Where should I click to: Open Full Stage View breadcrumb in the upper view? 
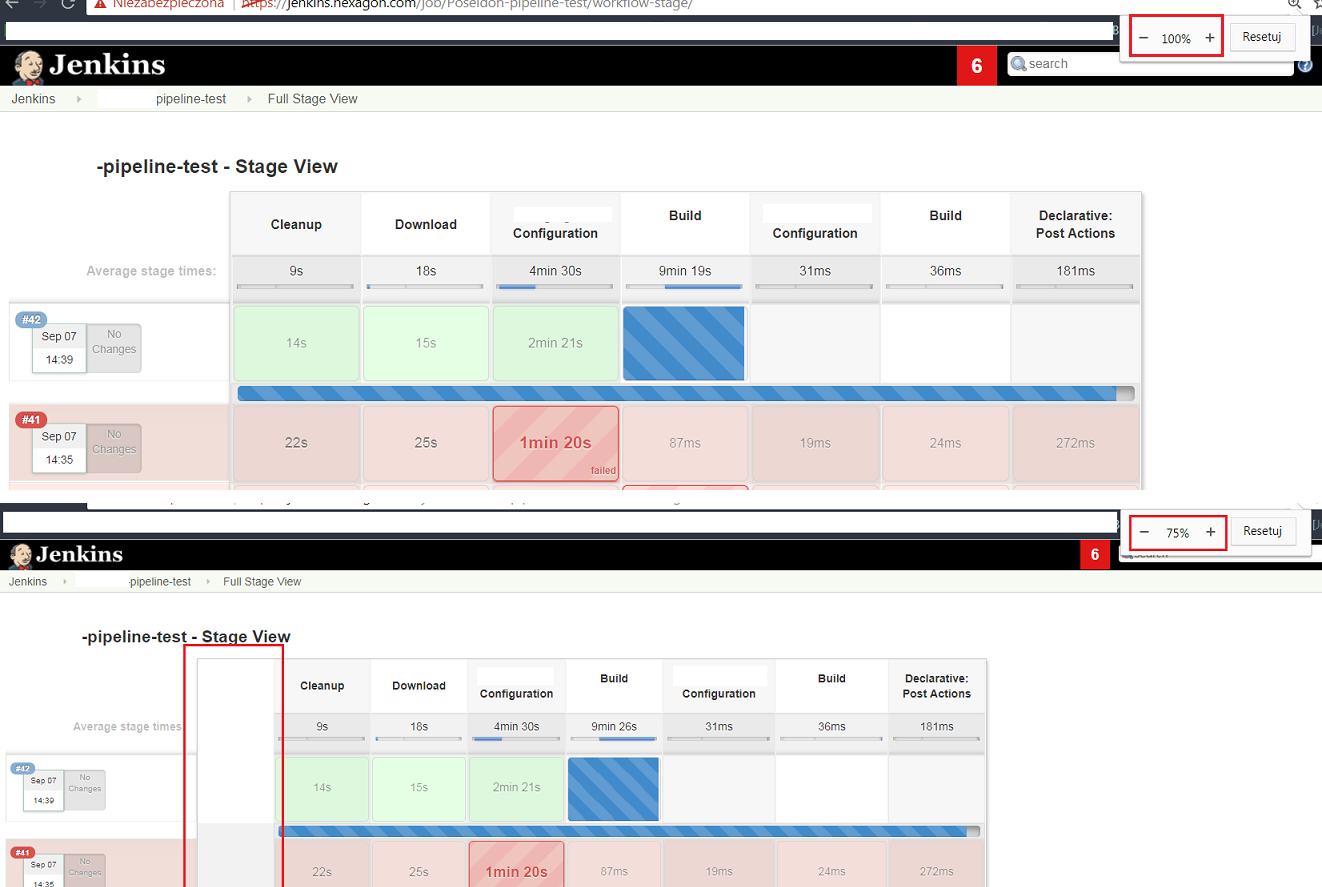(x=312, y=99)
